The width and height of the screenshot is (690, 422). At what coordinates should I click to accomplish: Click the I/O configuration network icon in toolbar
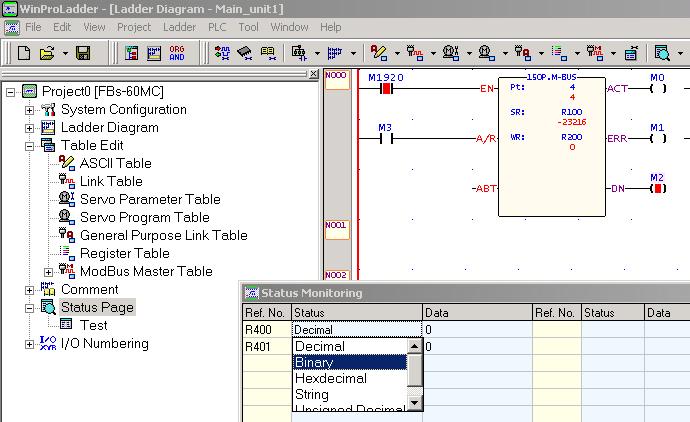299,53
